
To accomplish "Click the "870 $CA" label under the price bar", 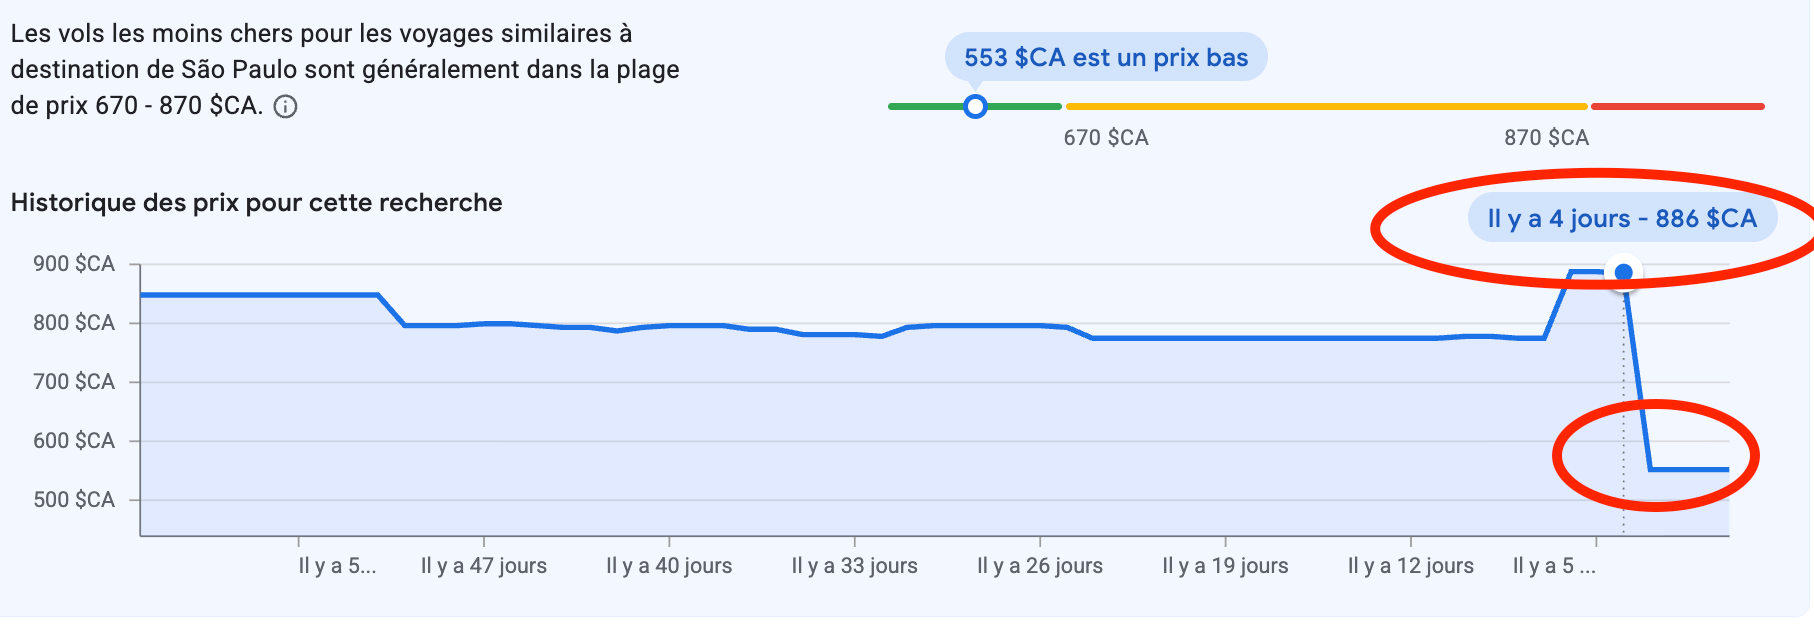I will click(x=1546, y=138).
